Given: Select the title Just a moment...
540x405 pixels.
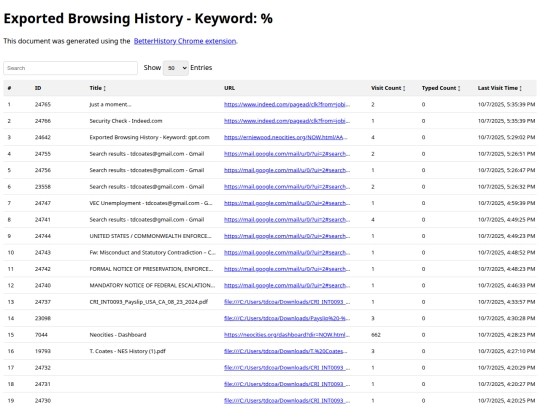Looking at the screenshot, I should pos(110,104).
